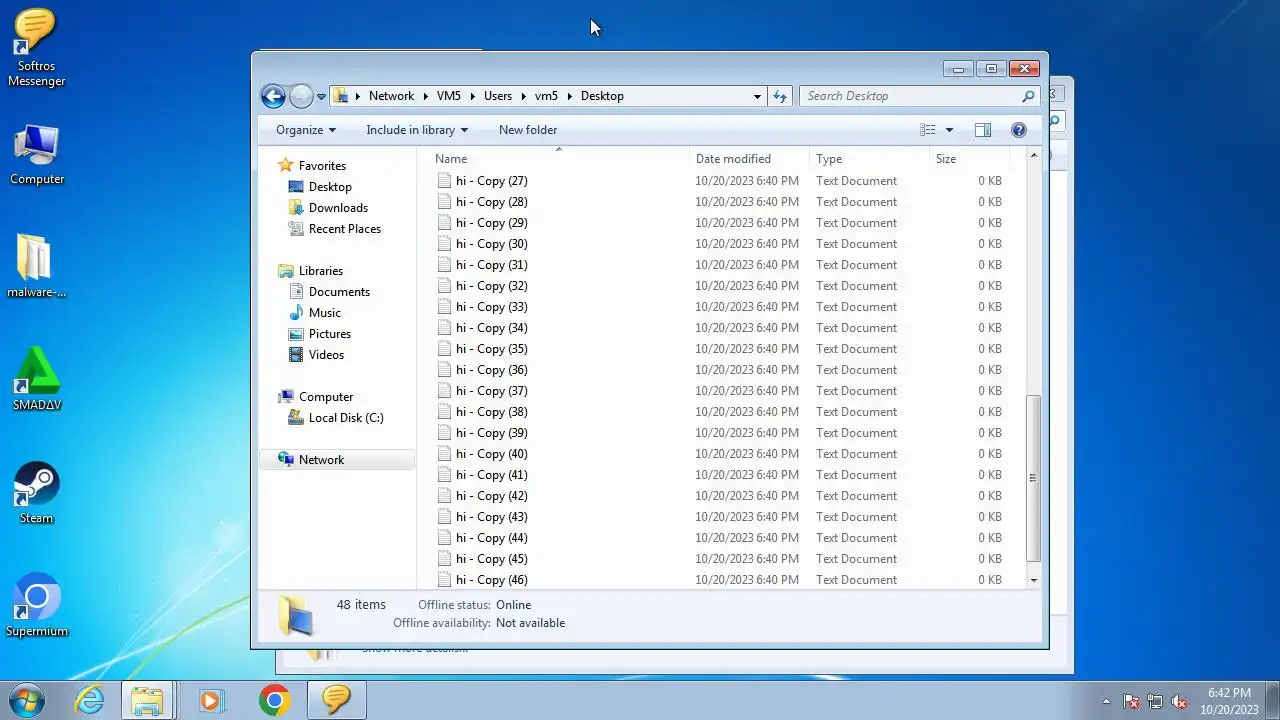This screenshot has width=1280, height=720.
Task: Show hidden tray icons arrow
Action: point(1106,701)
